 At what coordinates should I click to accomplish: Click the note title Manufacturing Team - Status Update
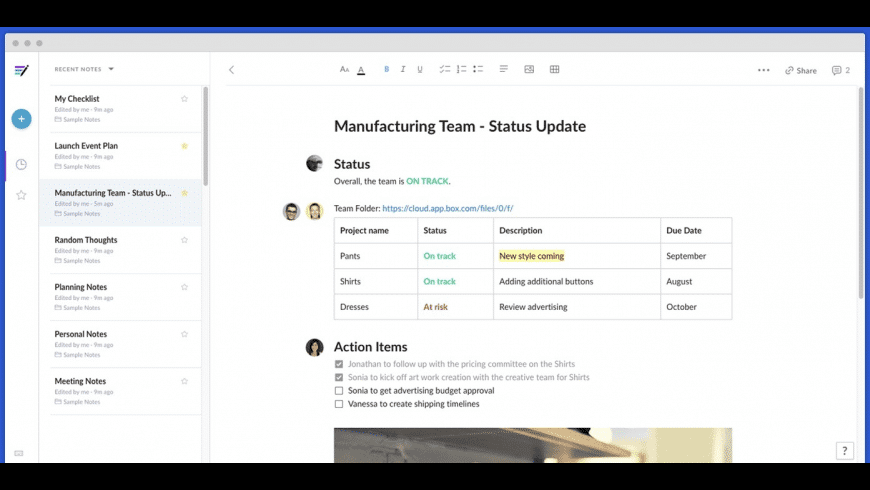click(460, 127)
